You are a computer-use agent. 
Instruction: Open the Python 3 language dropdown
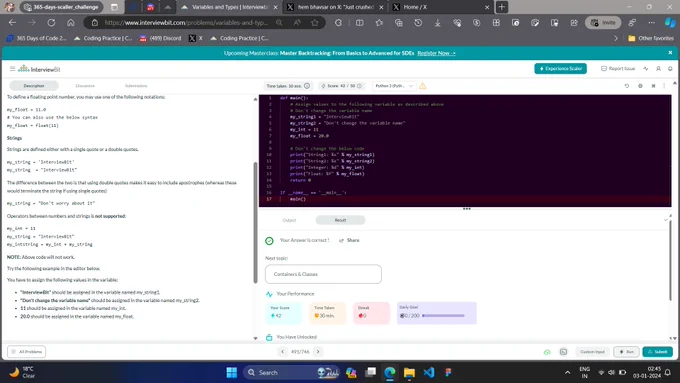click(x=394, y=86)
